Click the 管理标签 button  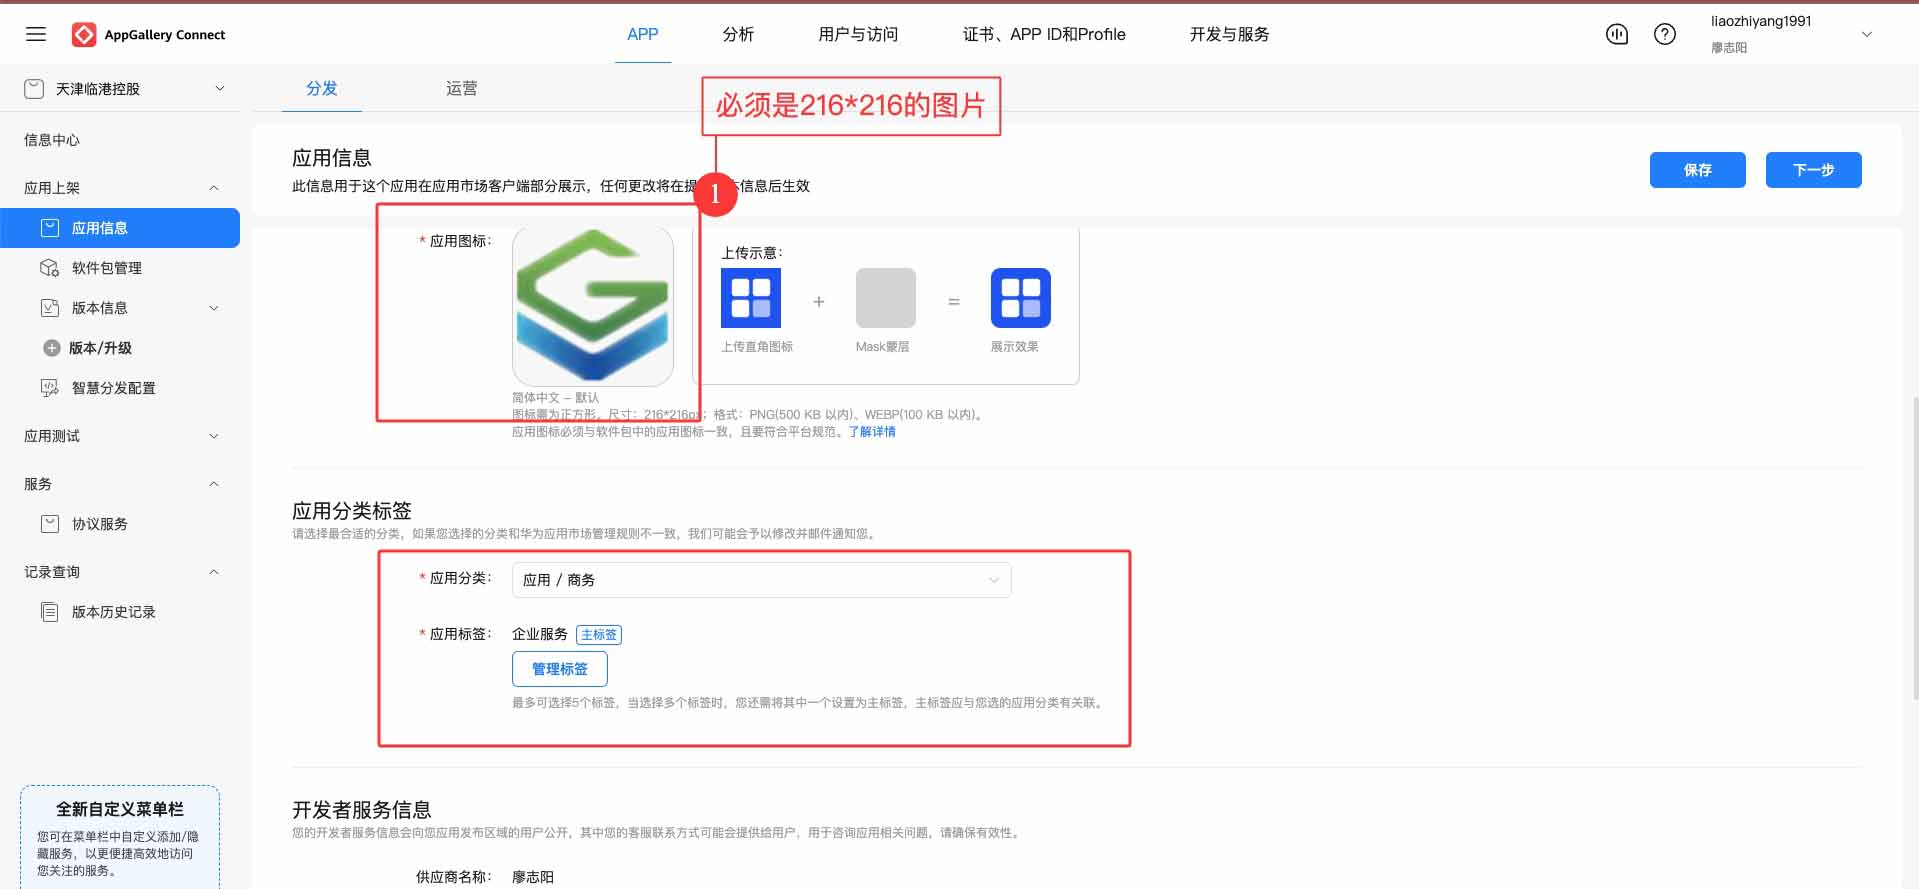pos(559,669)
